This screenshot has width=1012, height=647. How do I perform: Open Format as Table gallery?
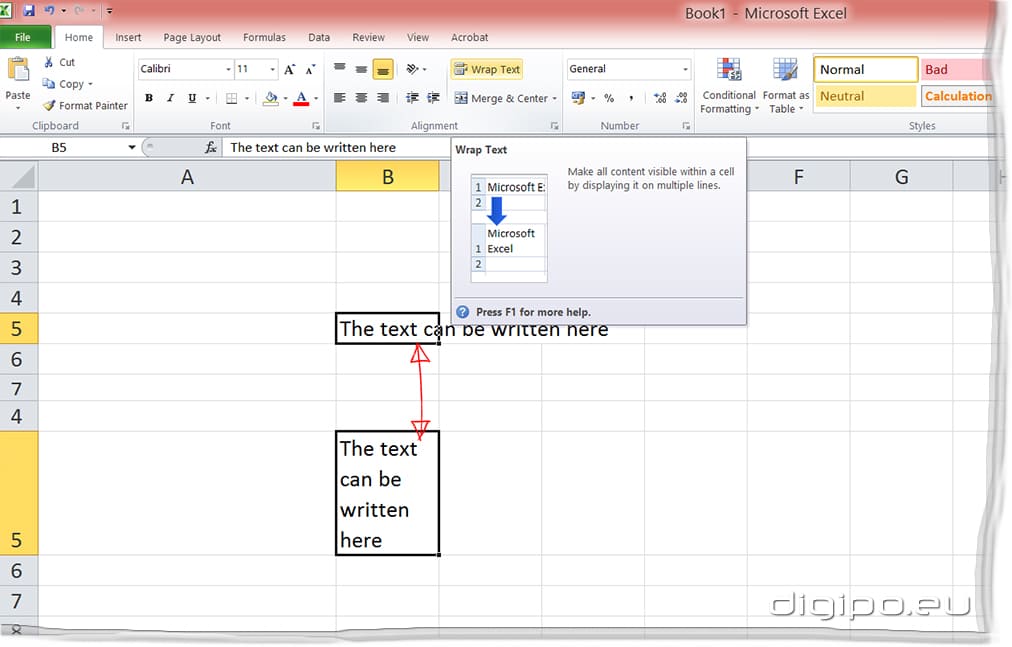(x=785, y=86)
